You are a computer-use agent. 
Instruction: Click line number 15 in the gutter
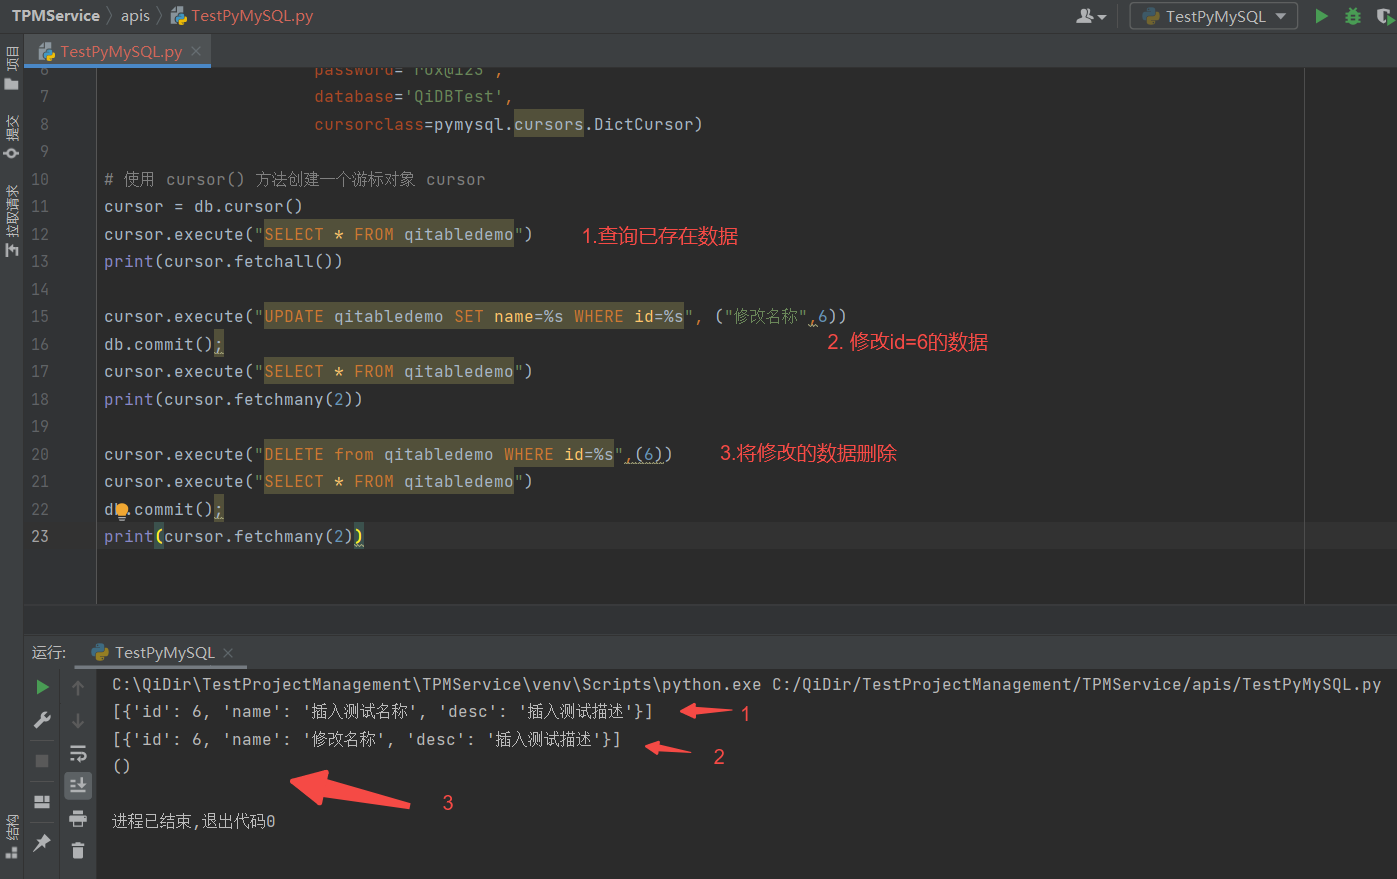pyautogui.click(x=40, y=316)
